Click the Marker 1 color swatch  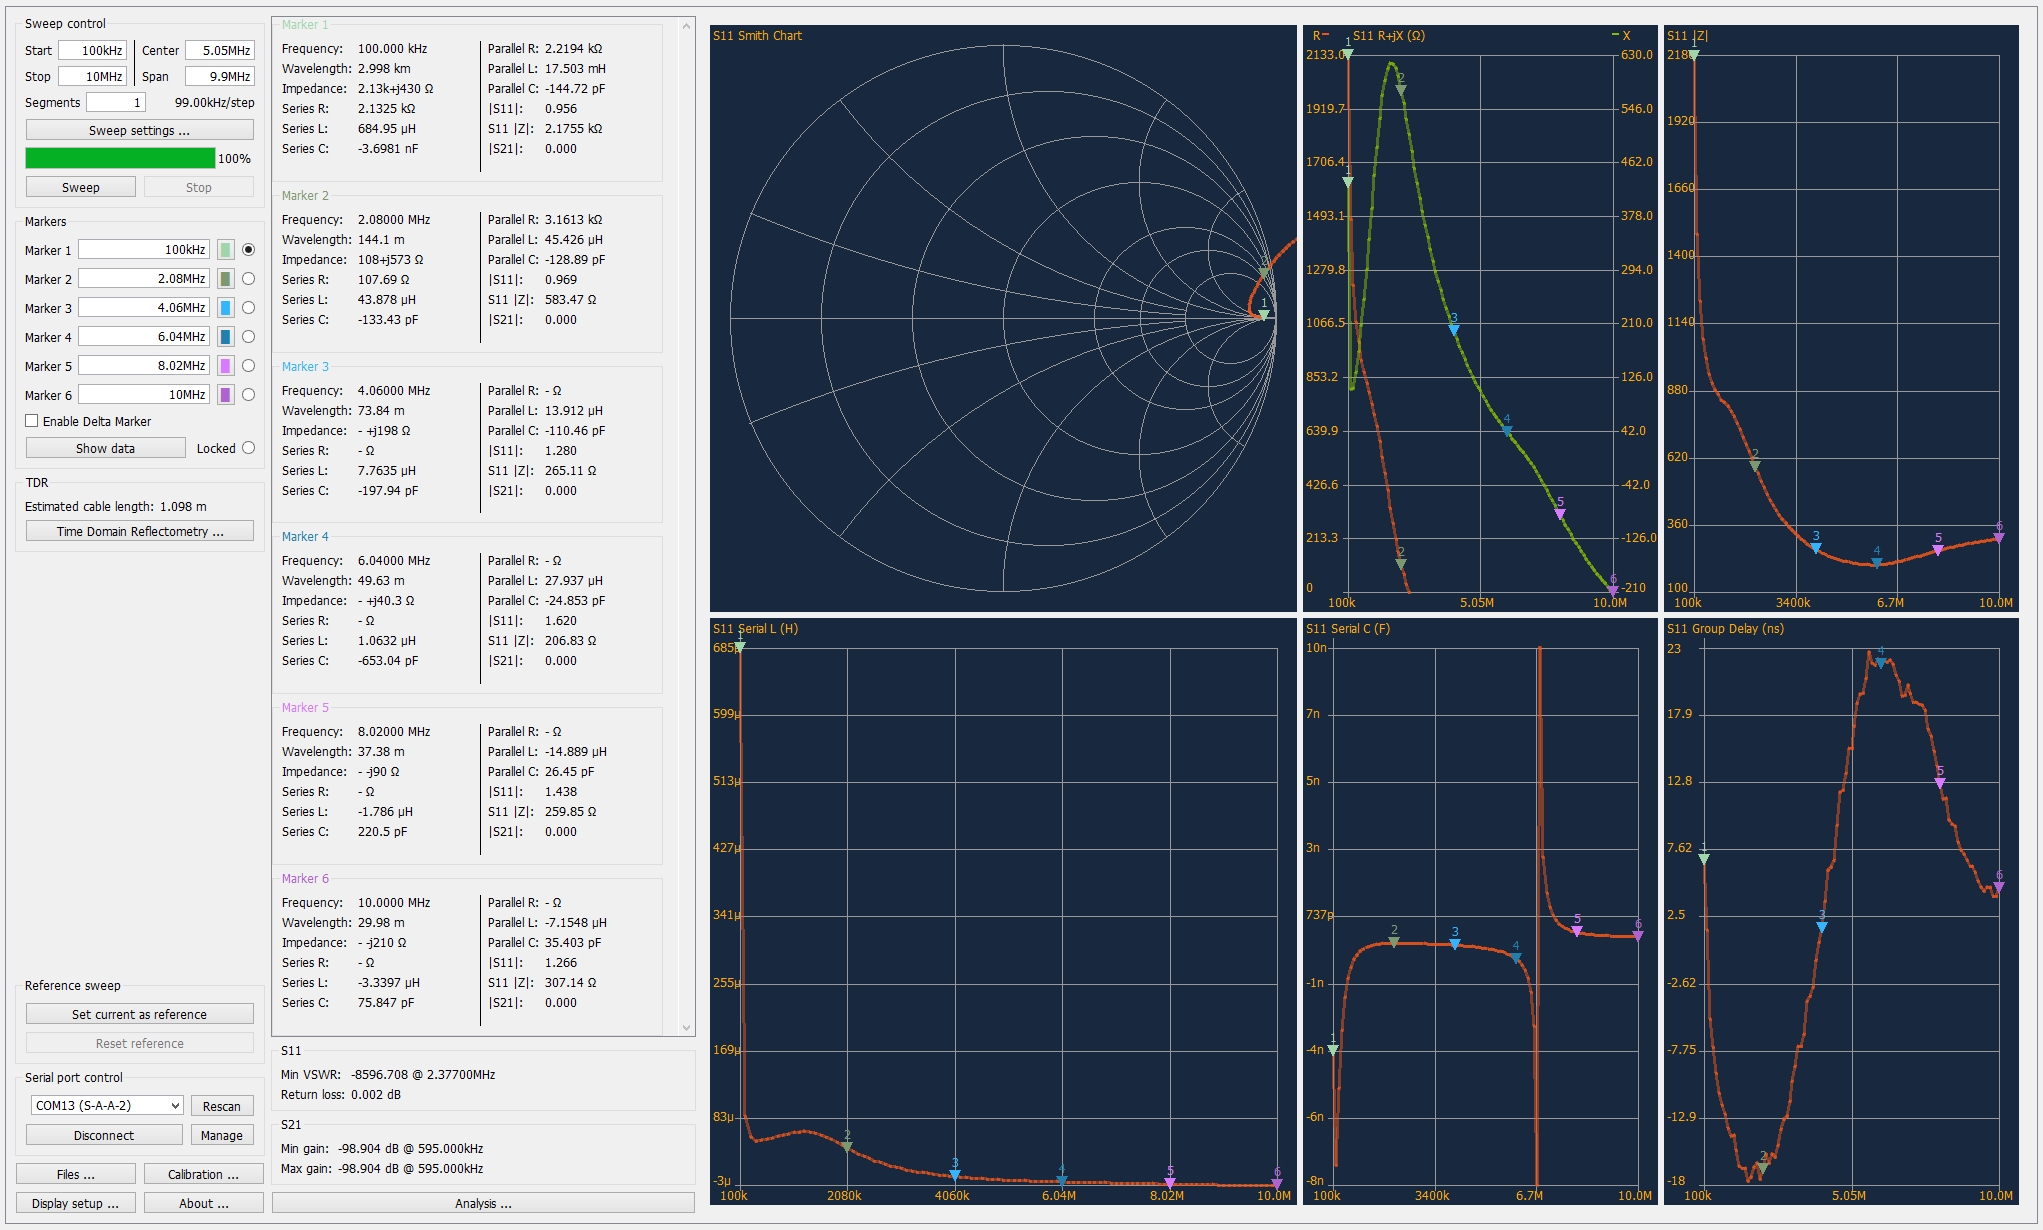point(226,250)
